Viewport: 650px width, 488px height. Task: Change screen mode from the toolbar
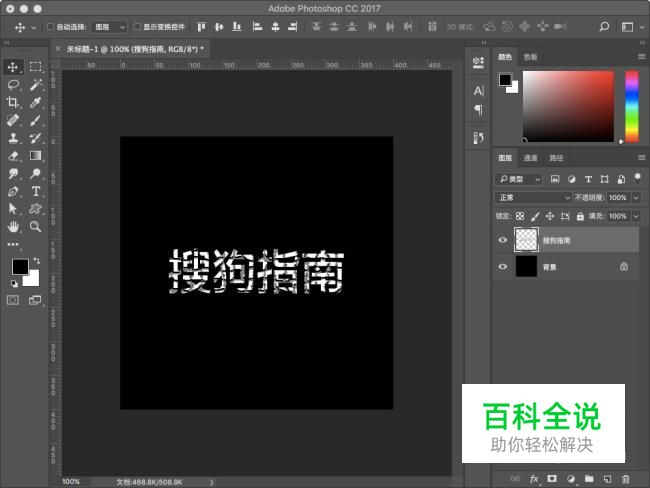click(35, 300)
